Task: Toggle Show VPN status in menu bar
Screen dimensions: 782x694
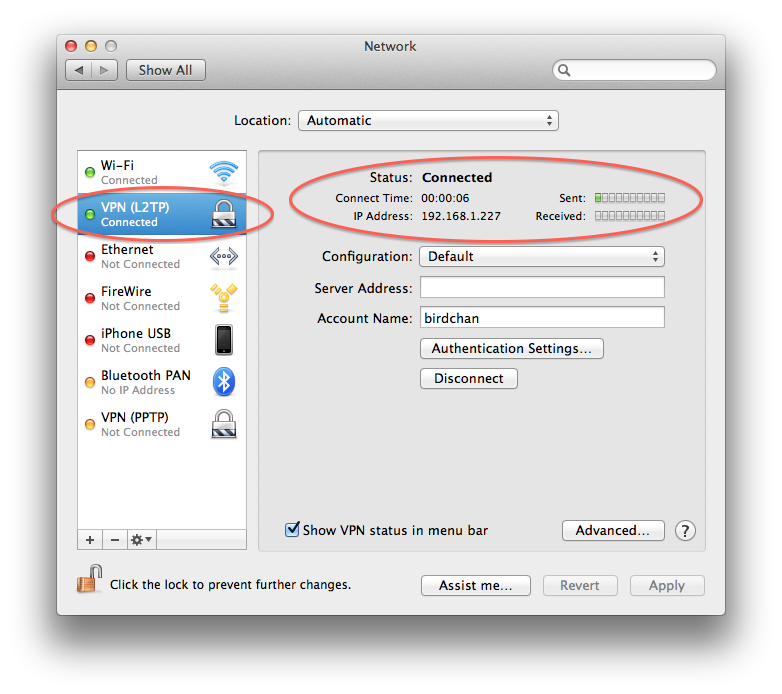Action: tap(292, 529)
